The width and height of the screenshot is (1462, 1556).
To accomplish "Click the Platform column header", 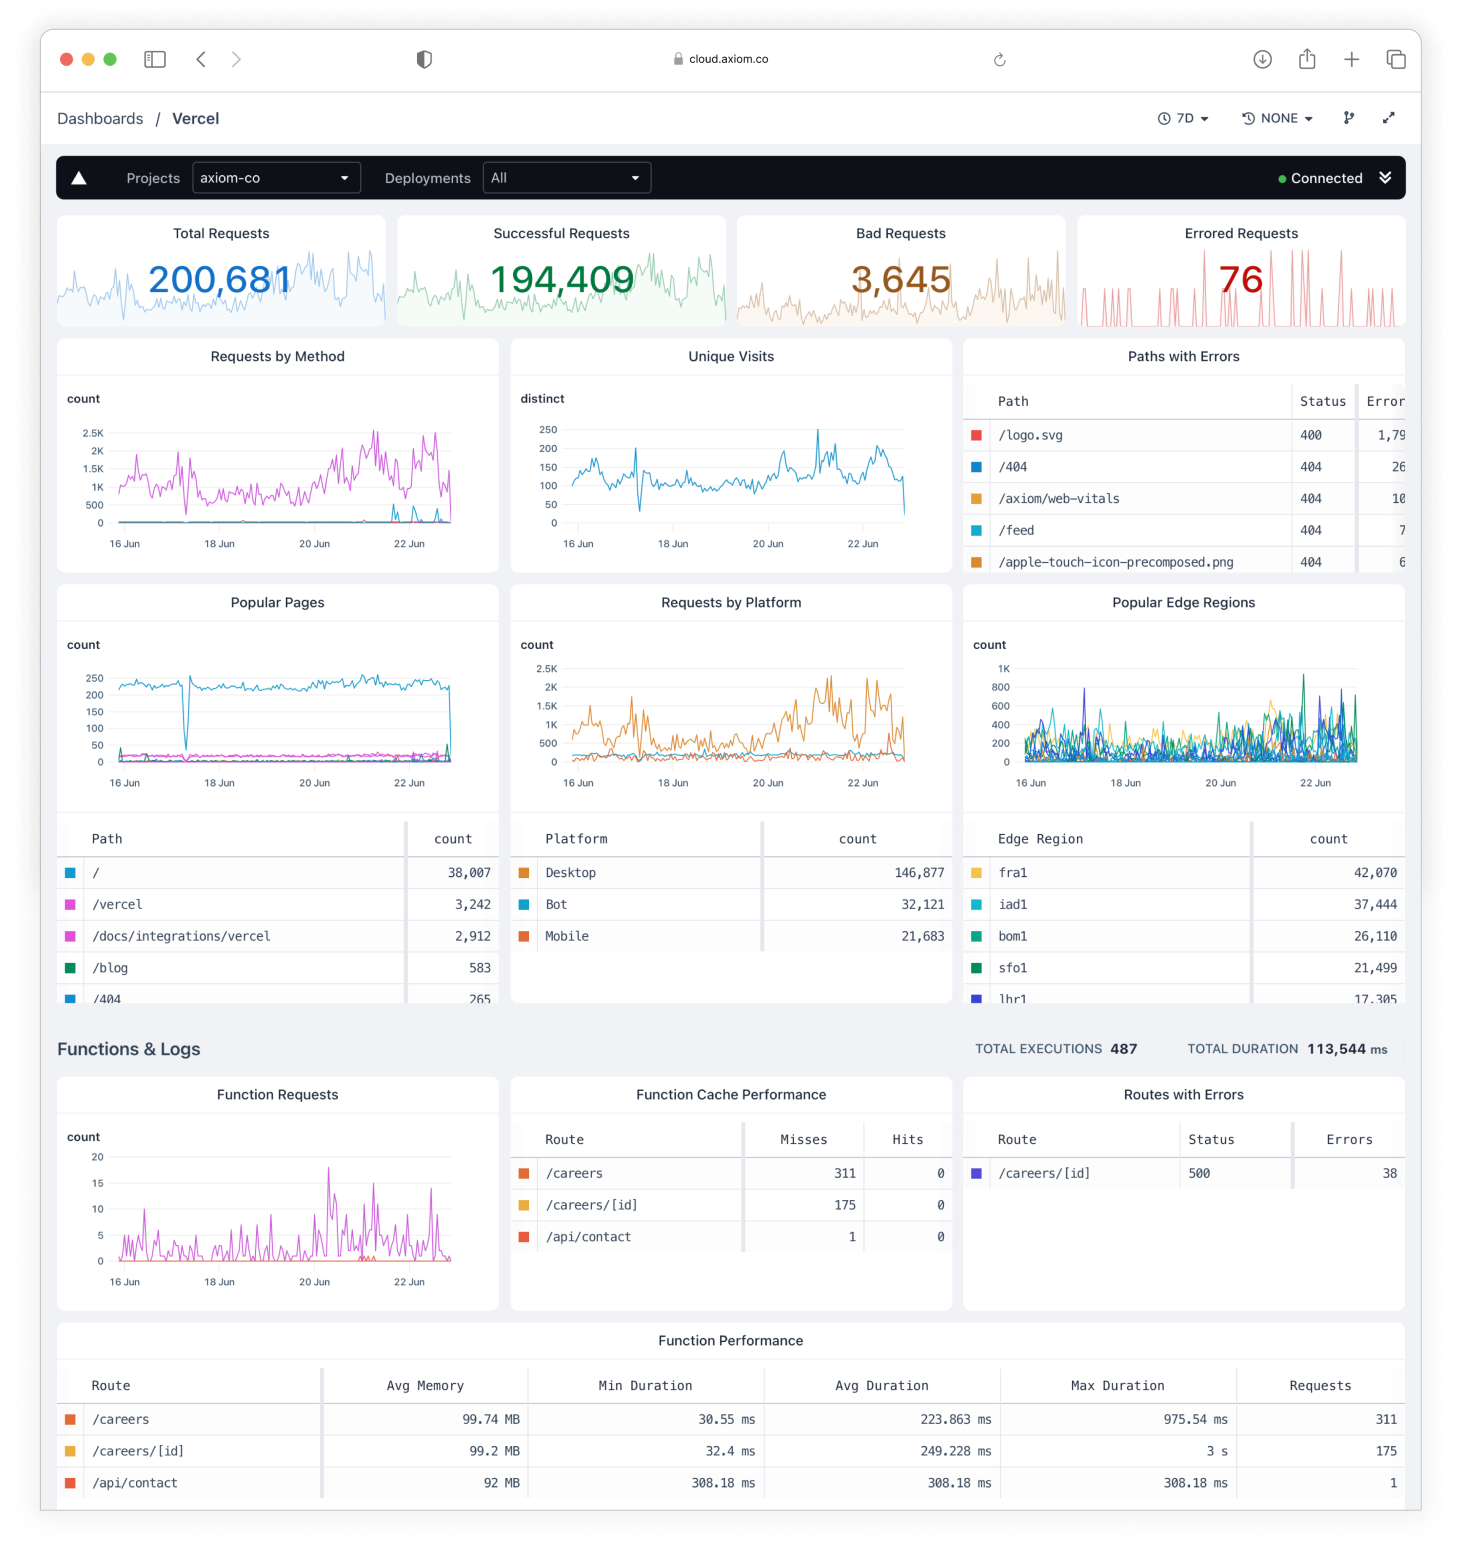I will point(576,839).
